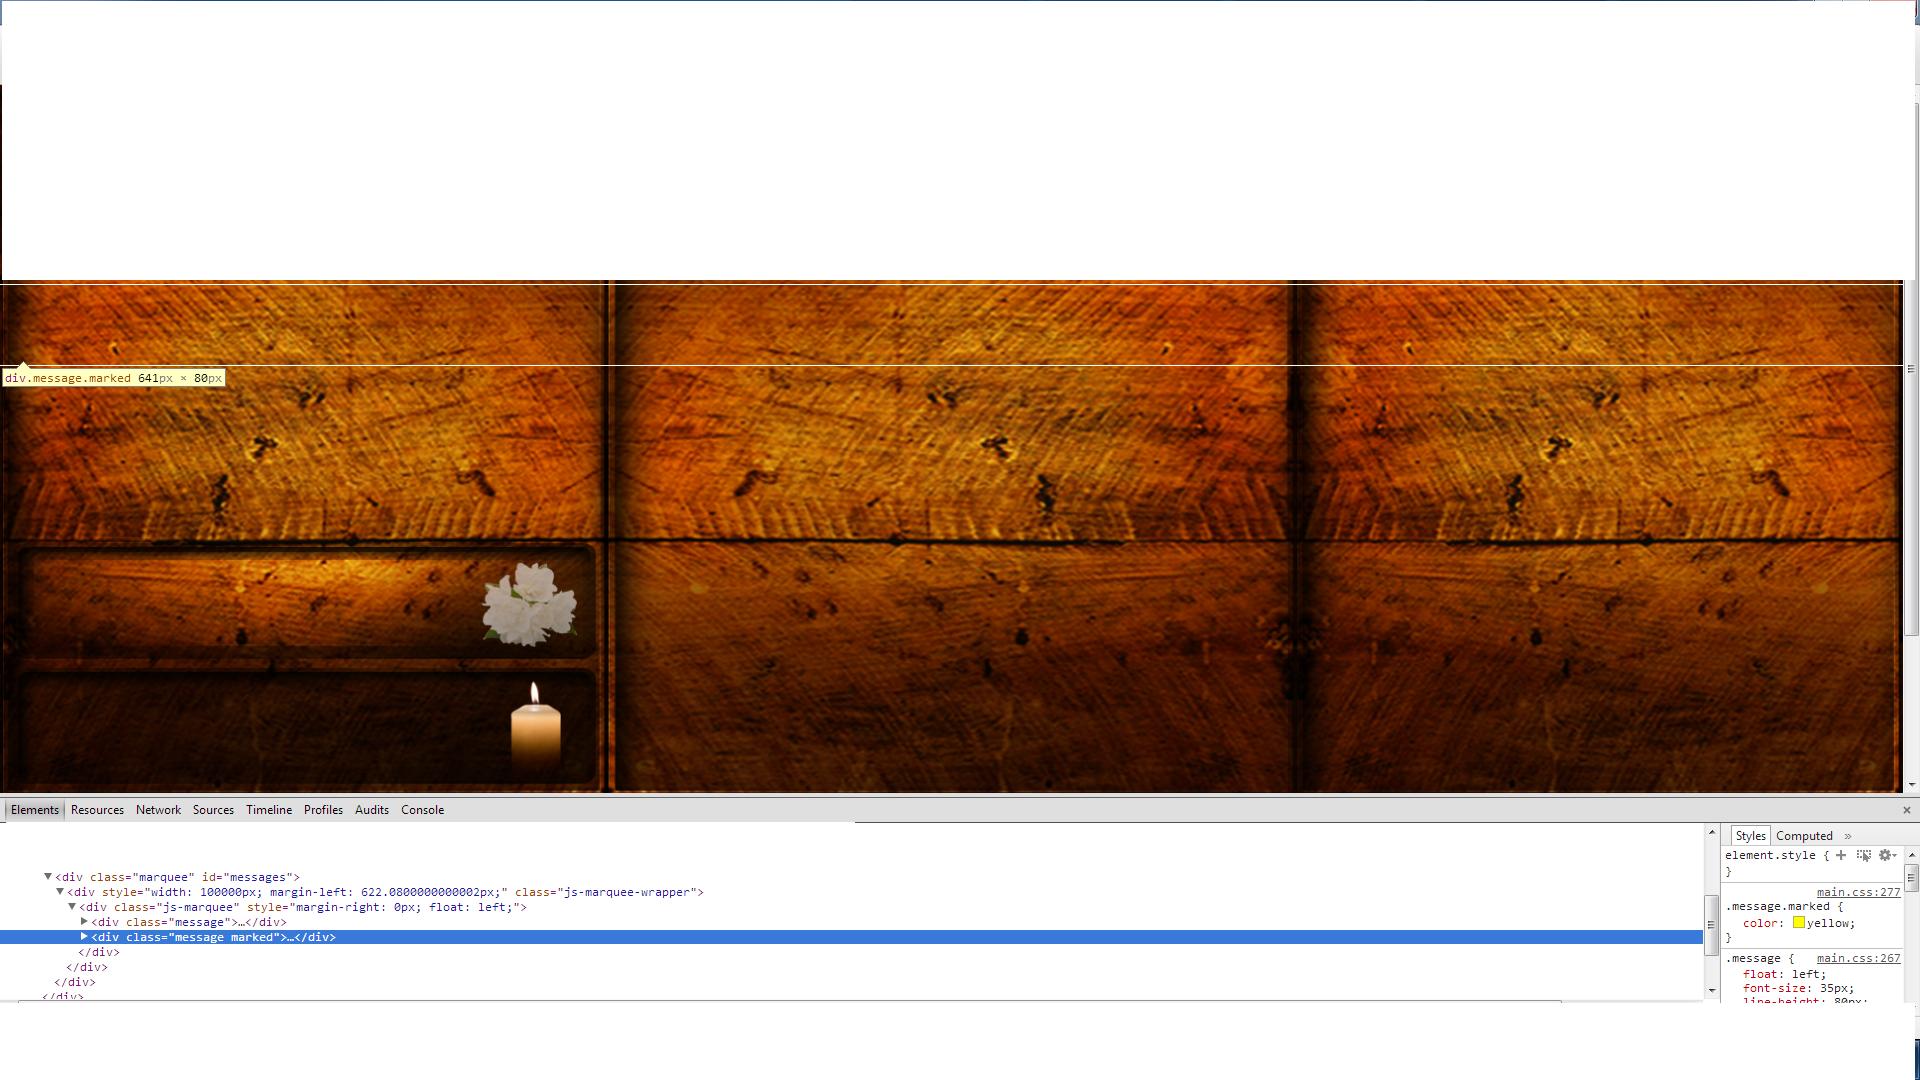Open the Timeline panel
This screenshot has height=1080, width=1920.
pos(268,810)
